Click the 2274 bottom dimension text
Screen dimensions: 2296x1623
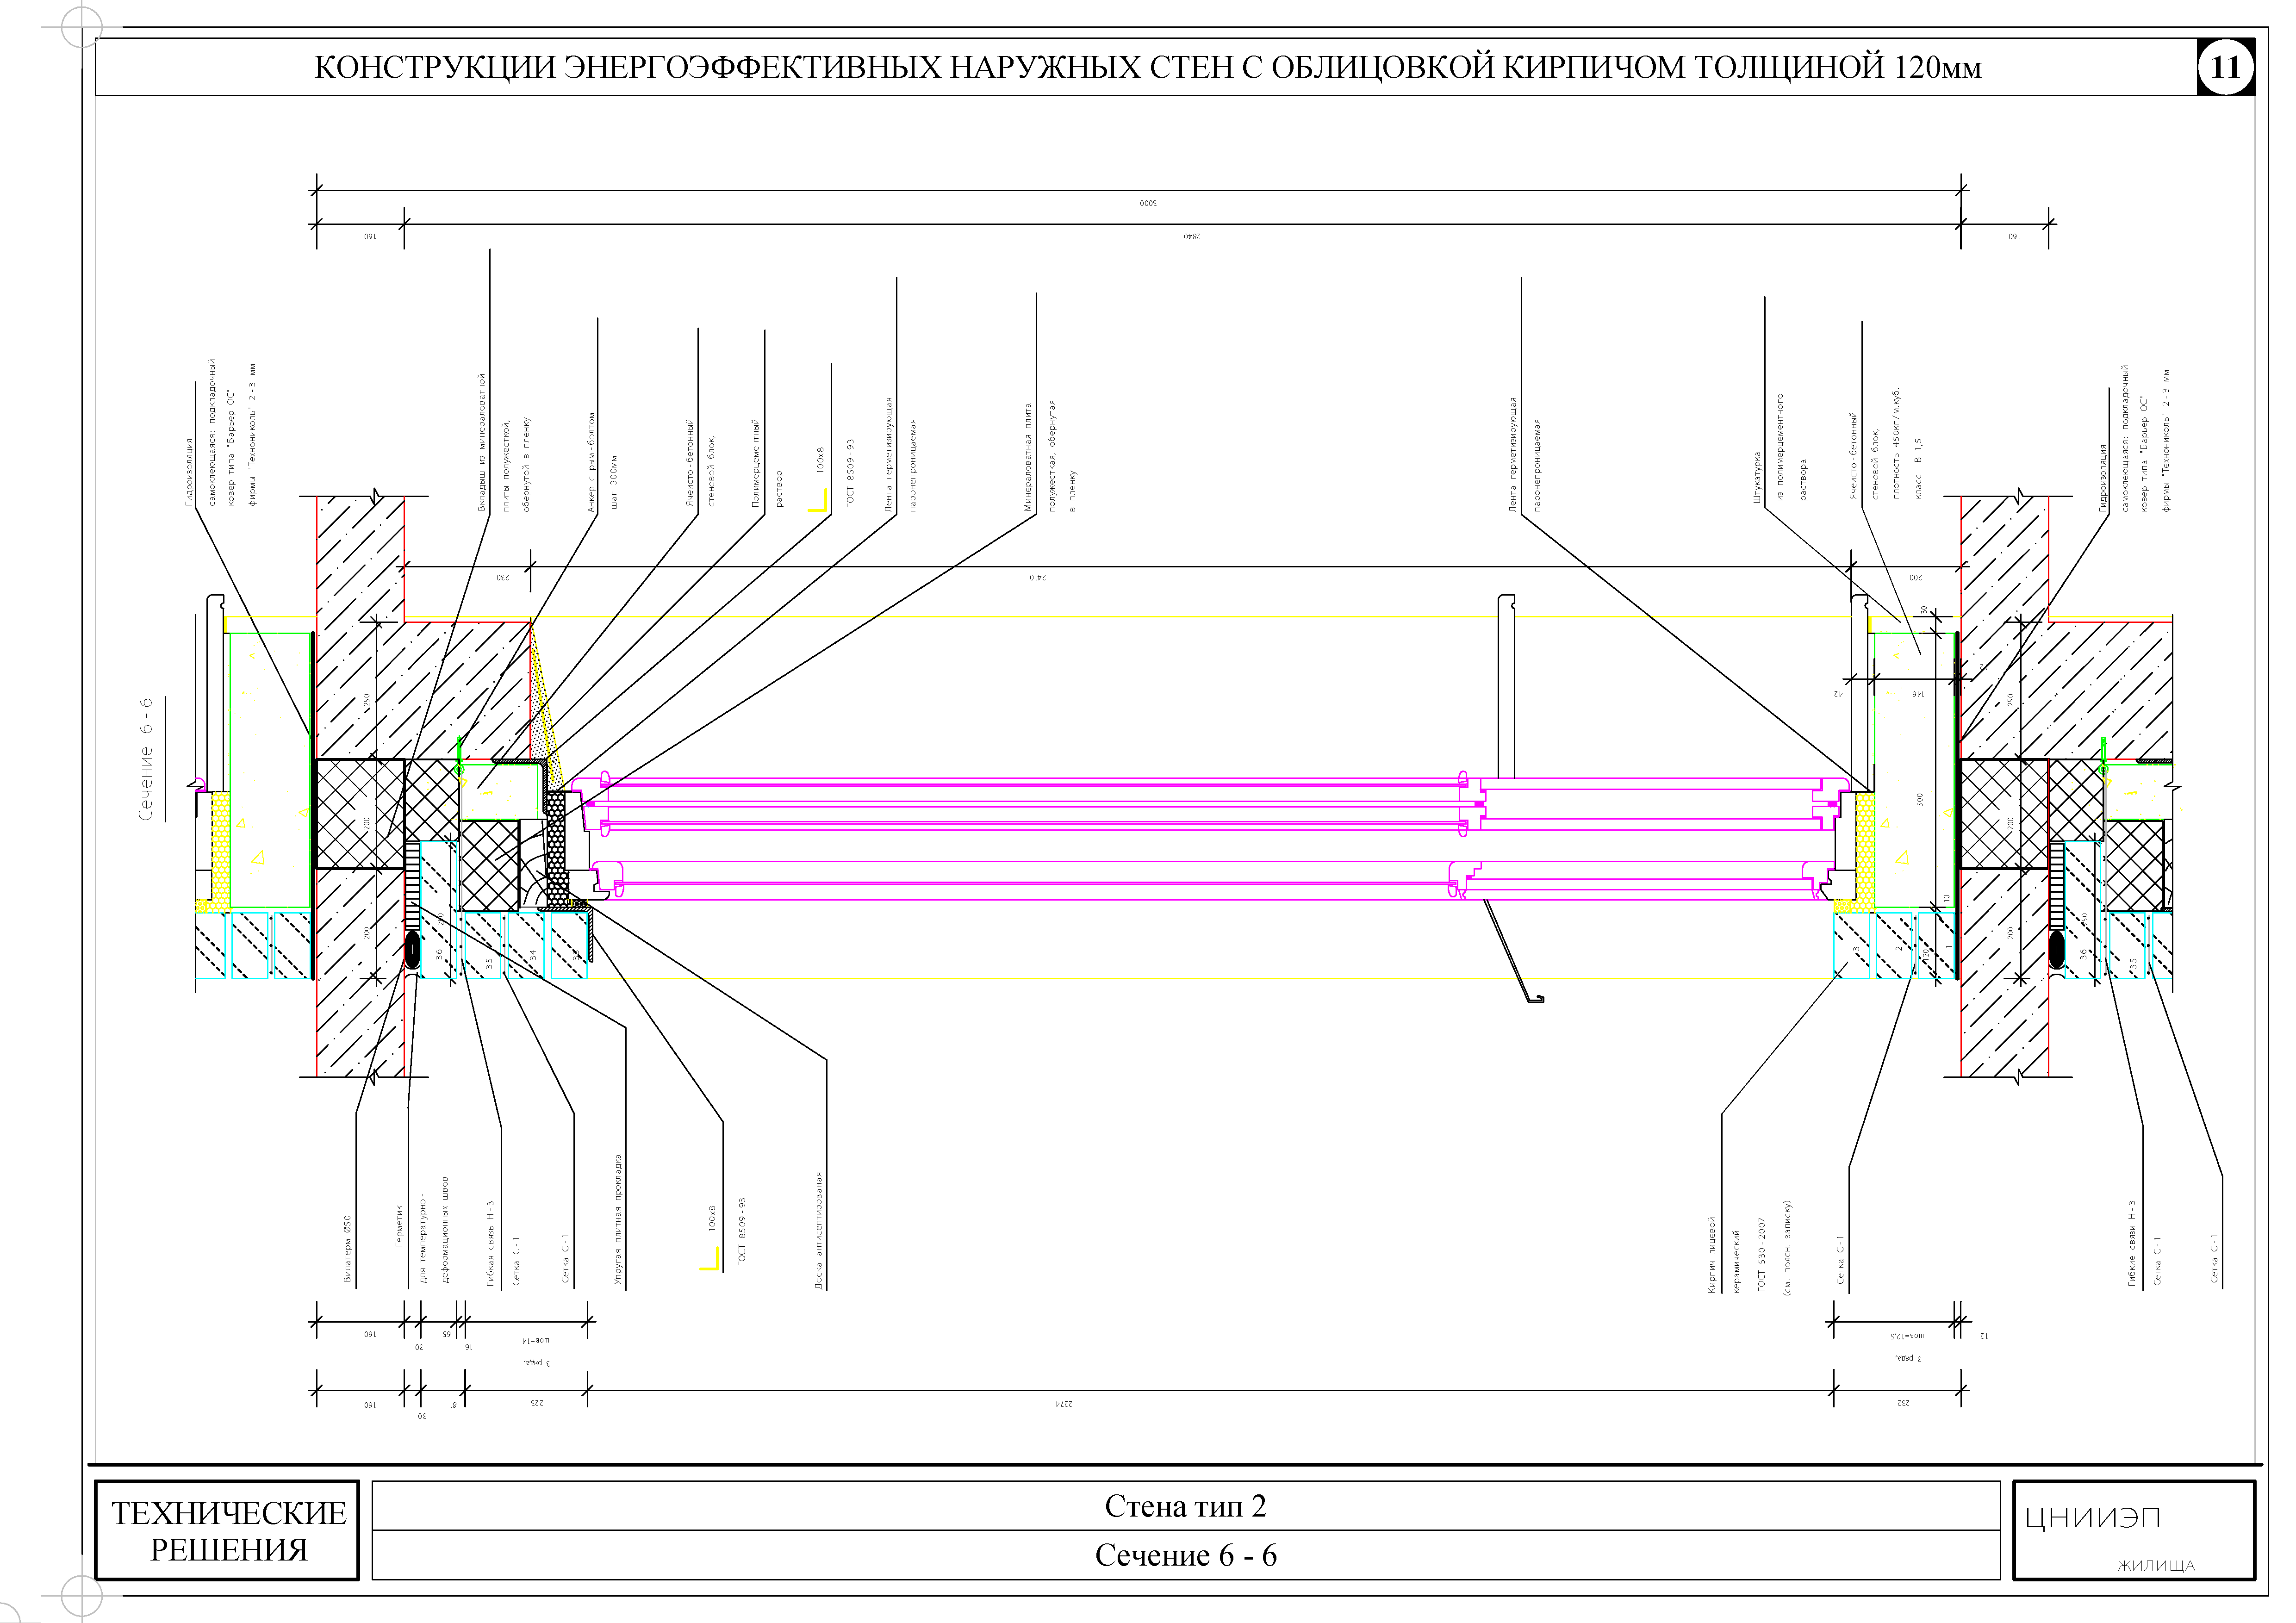point(1064,1404)
